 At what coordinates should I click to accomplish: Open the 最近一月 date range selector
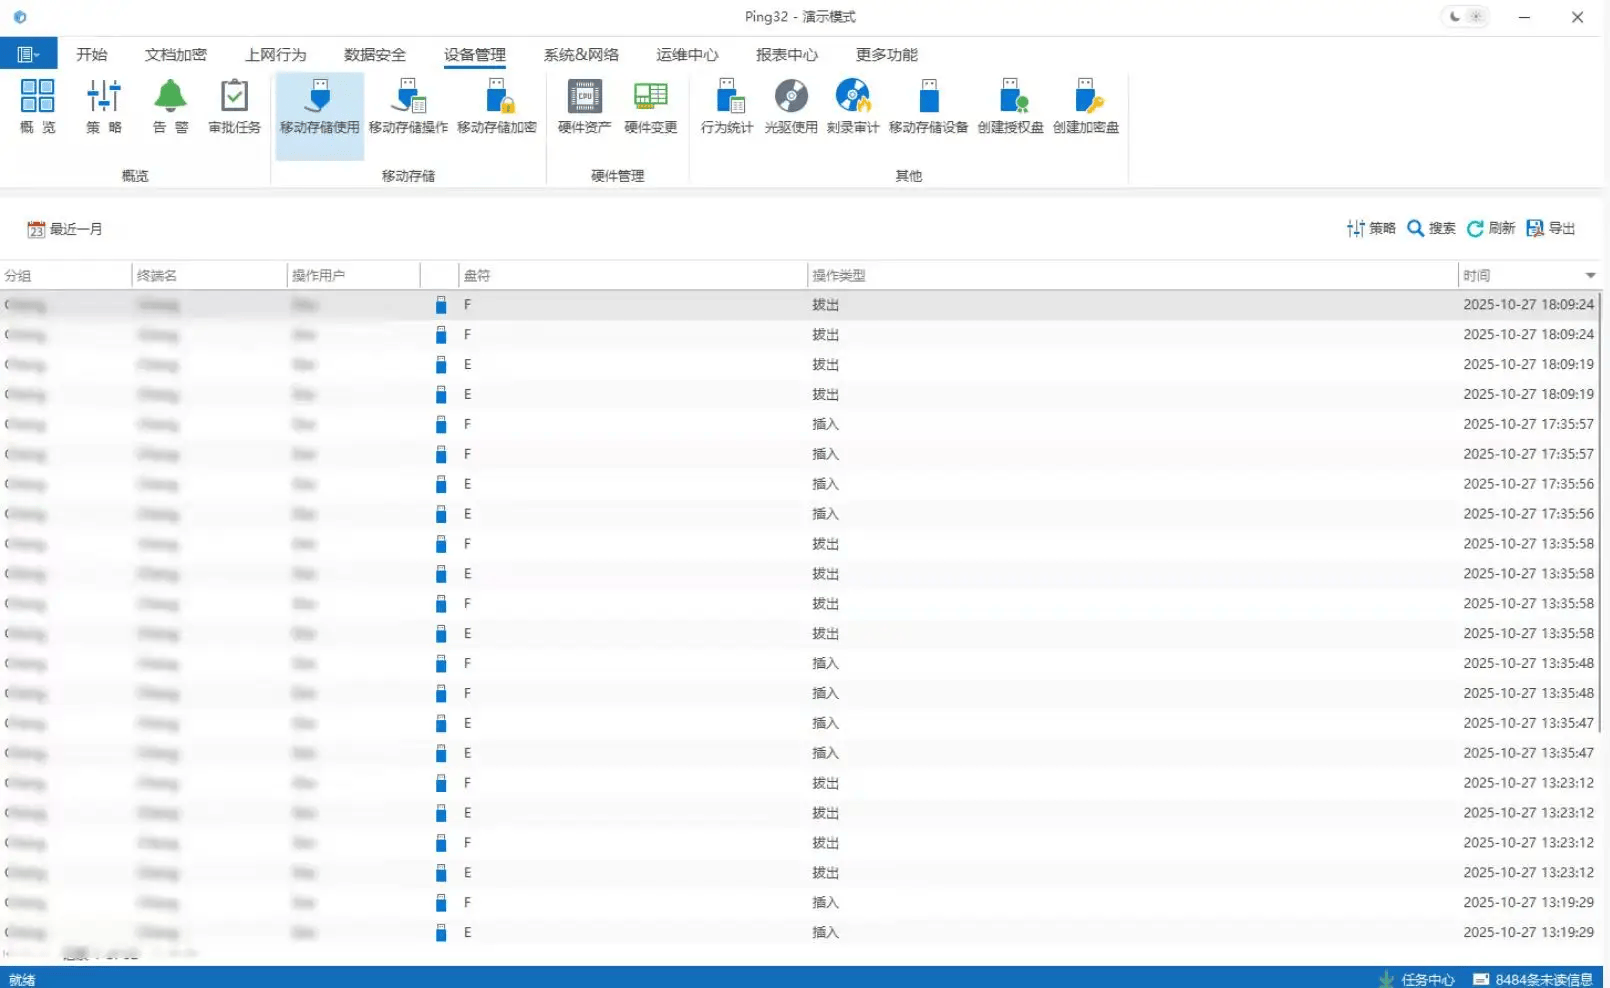(x=65, y=229)
